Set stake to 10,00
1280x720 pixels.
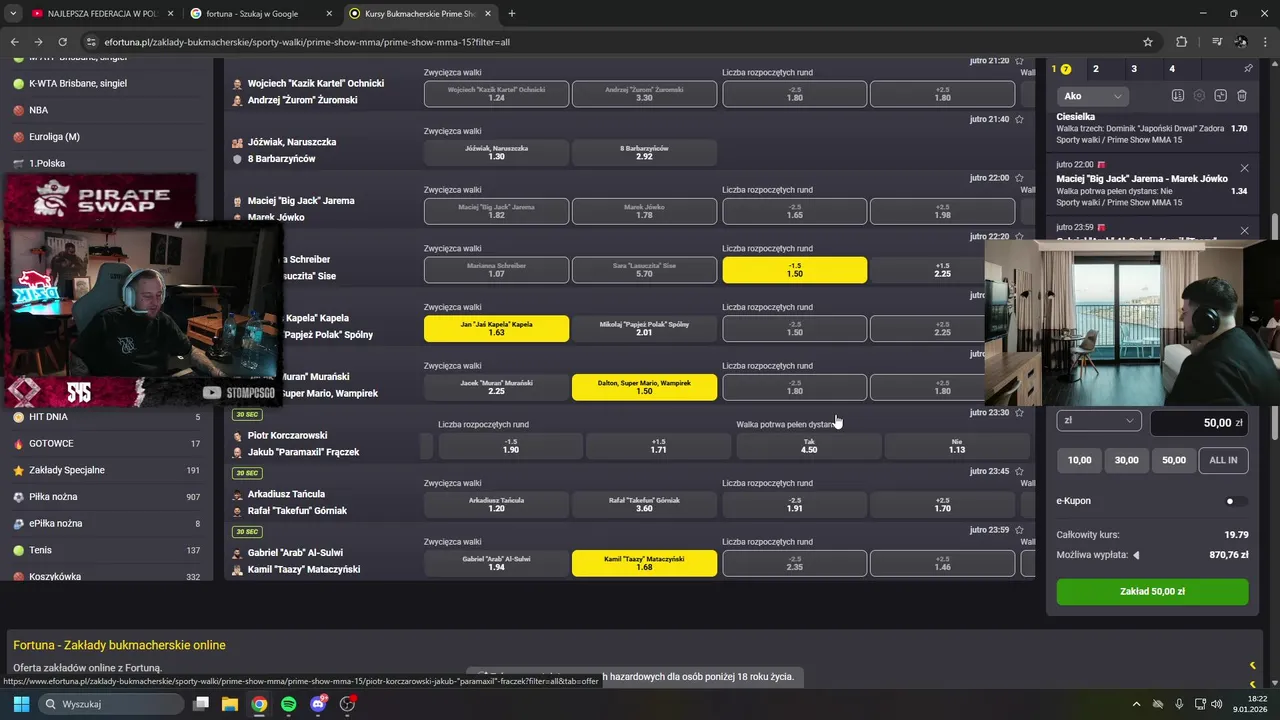pos(1079,460)
